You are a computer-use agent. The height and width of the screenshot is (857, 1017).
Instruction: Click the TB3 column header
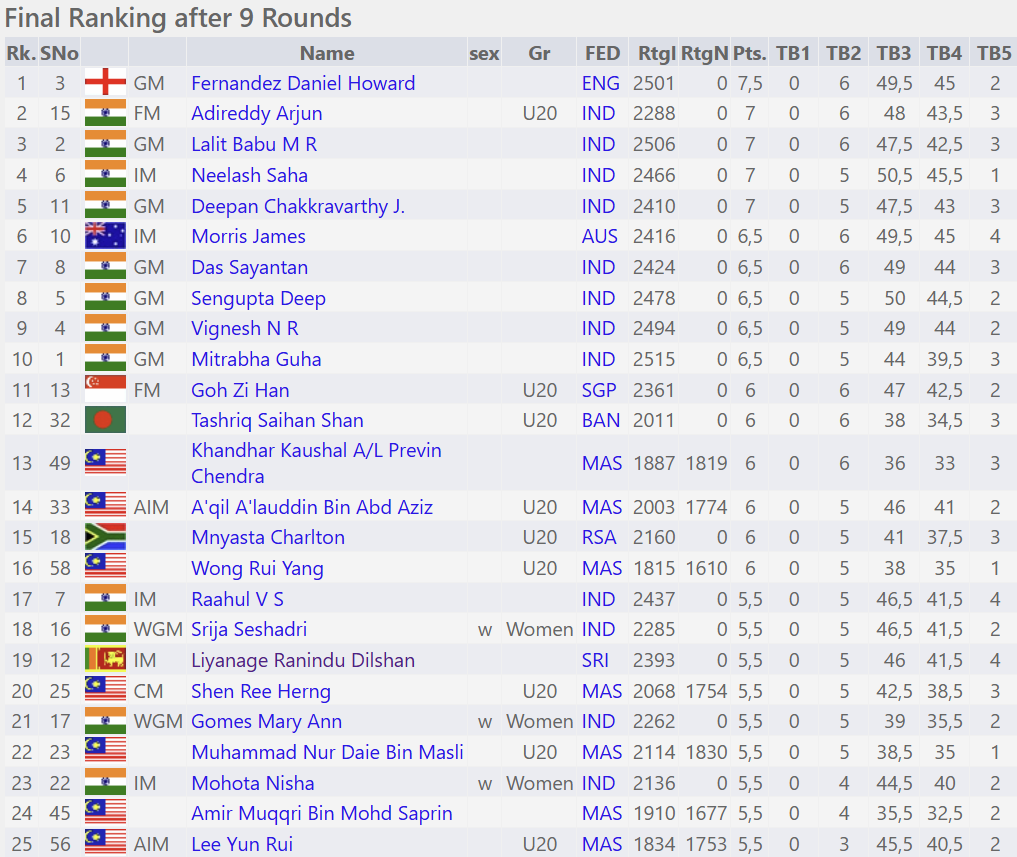894,53
